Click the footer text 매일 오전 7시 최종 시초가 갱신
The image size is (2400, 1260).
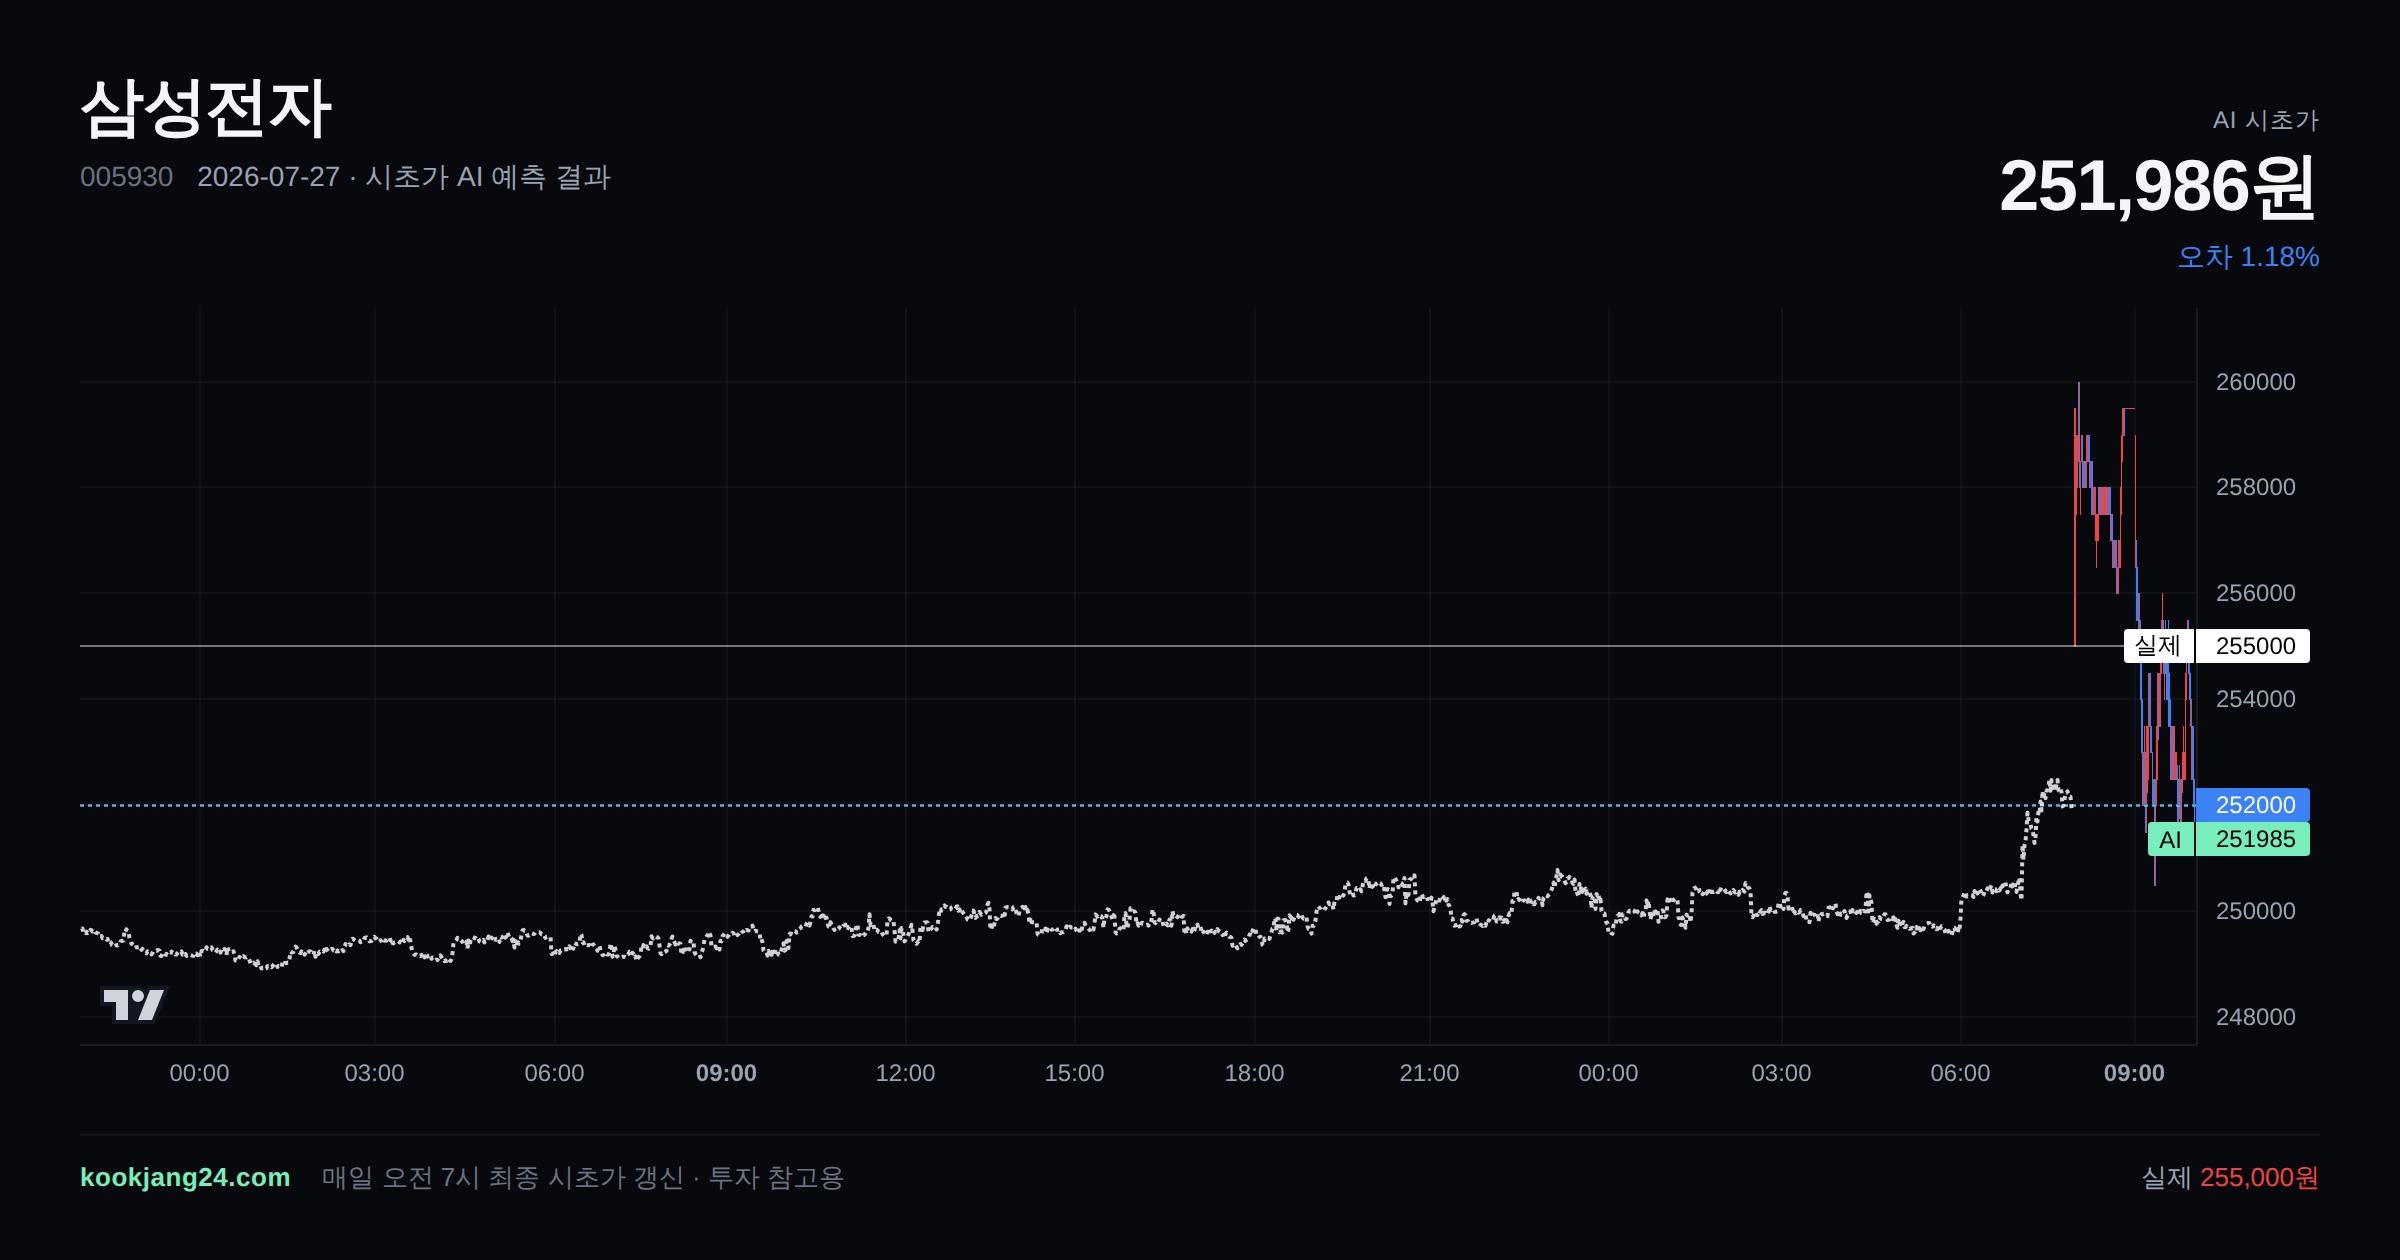[x=502, y=1177]
